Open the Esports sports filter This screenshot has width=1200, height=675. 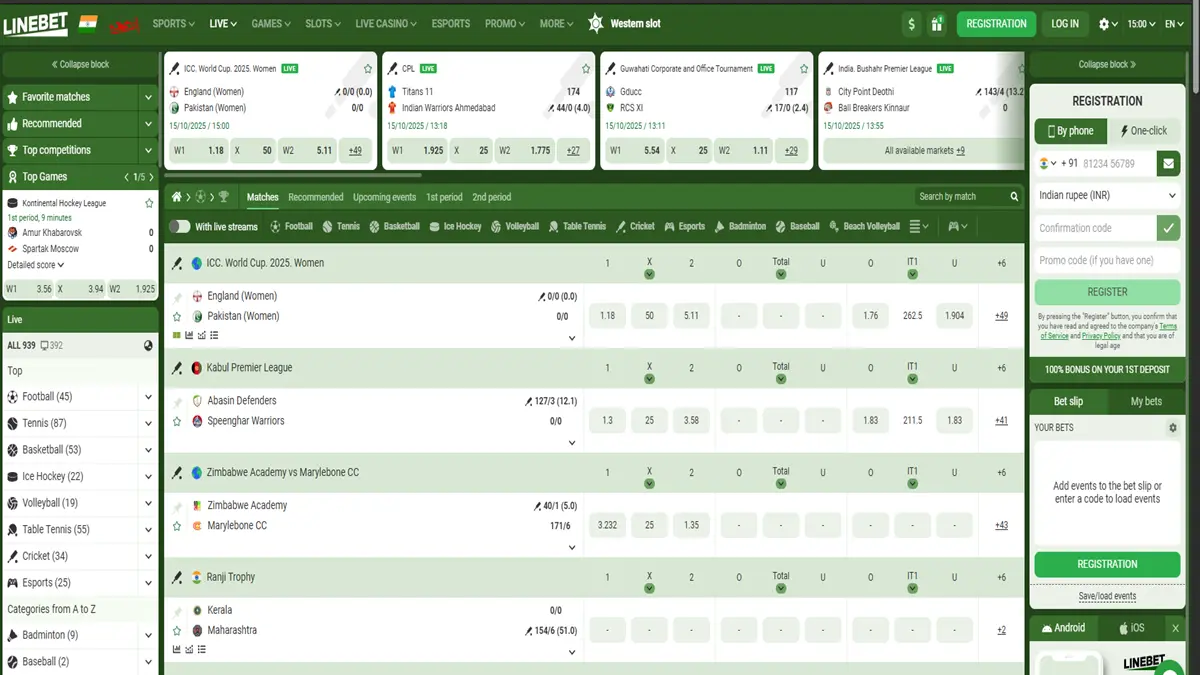[x=668, y=226]
